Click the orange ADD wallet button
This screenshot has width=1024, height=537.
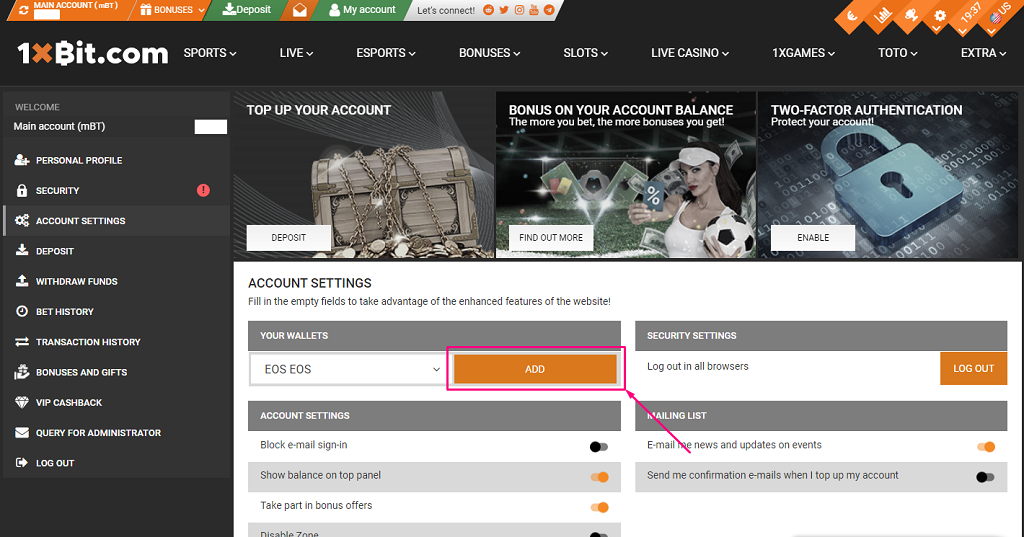click(535, 369)
